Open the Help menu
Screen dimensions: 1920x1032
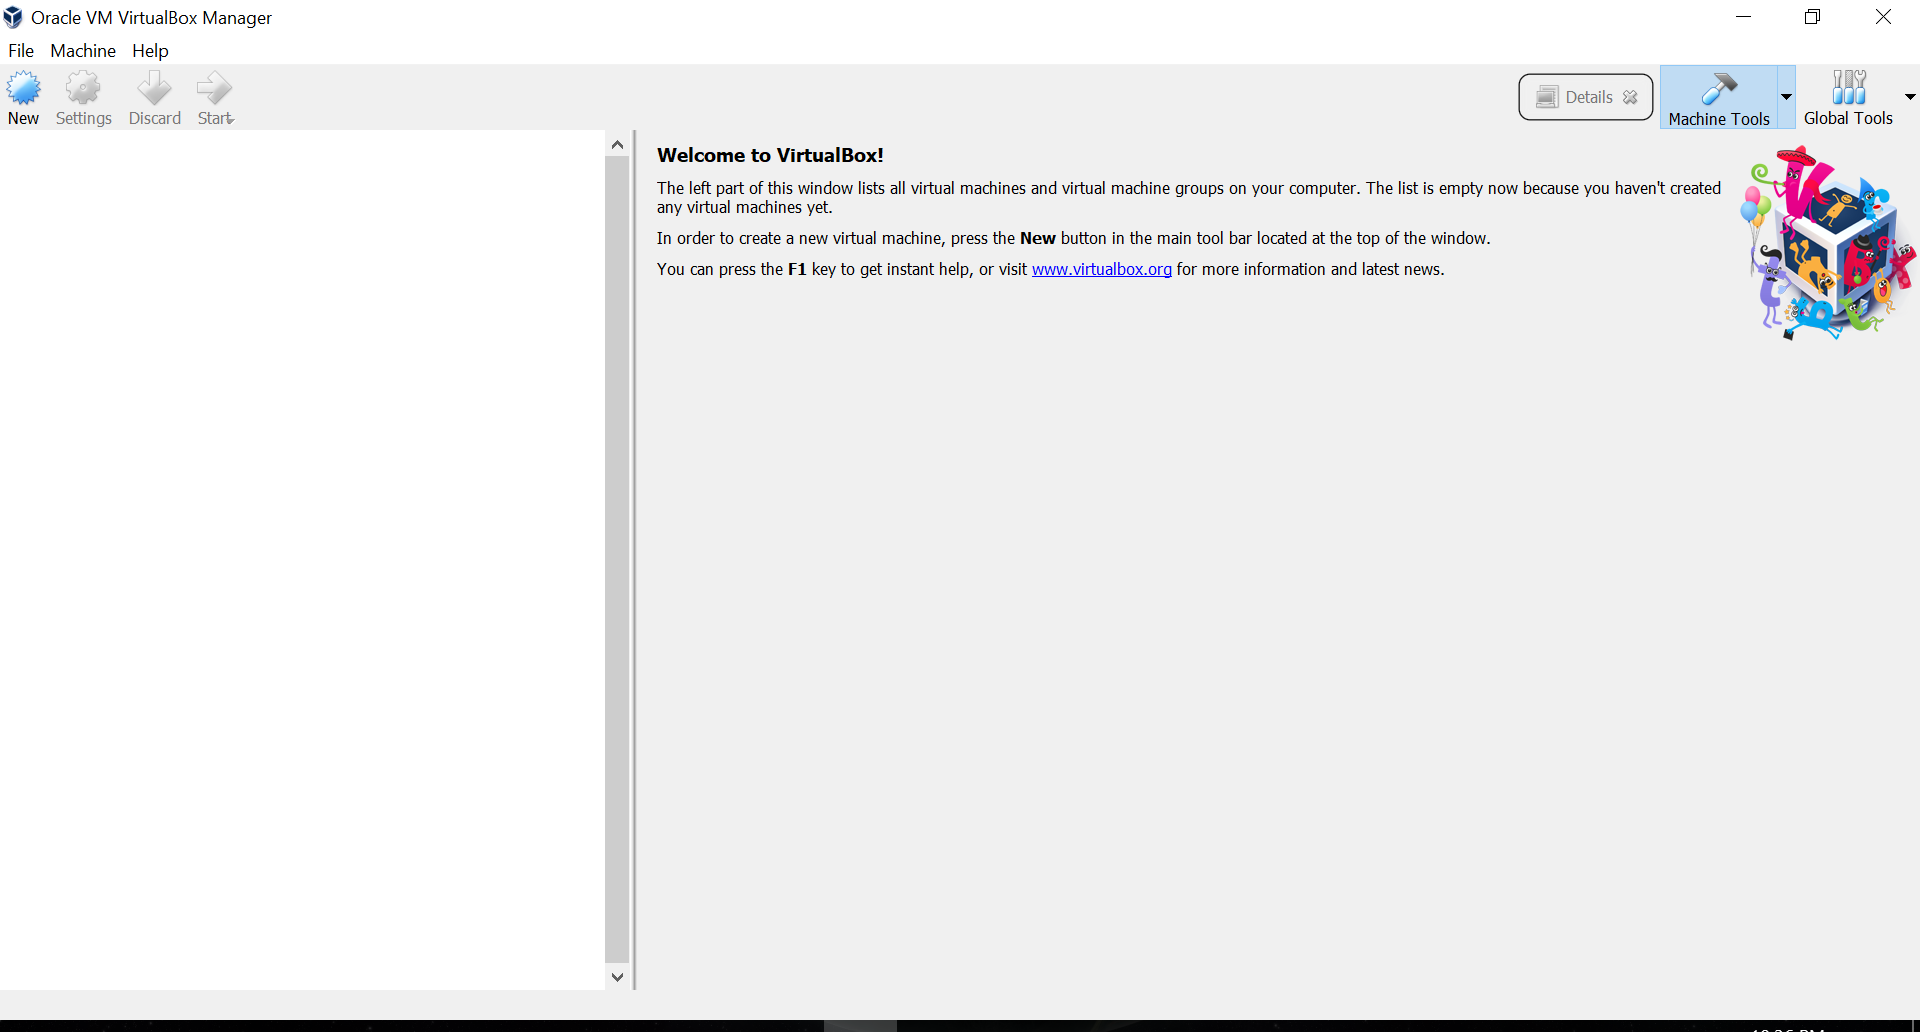[150, 51]
